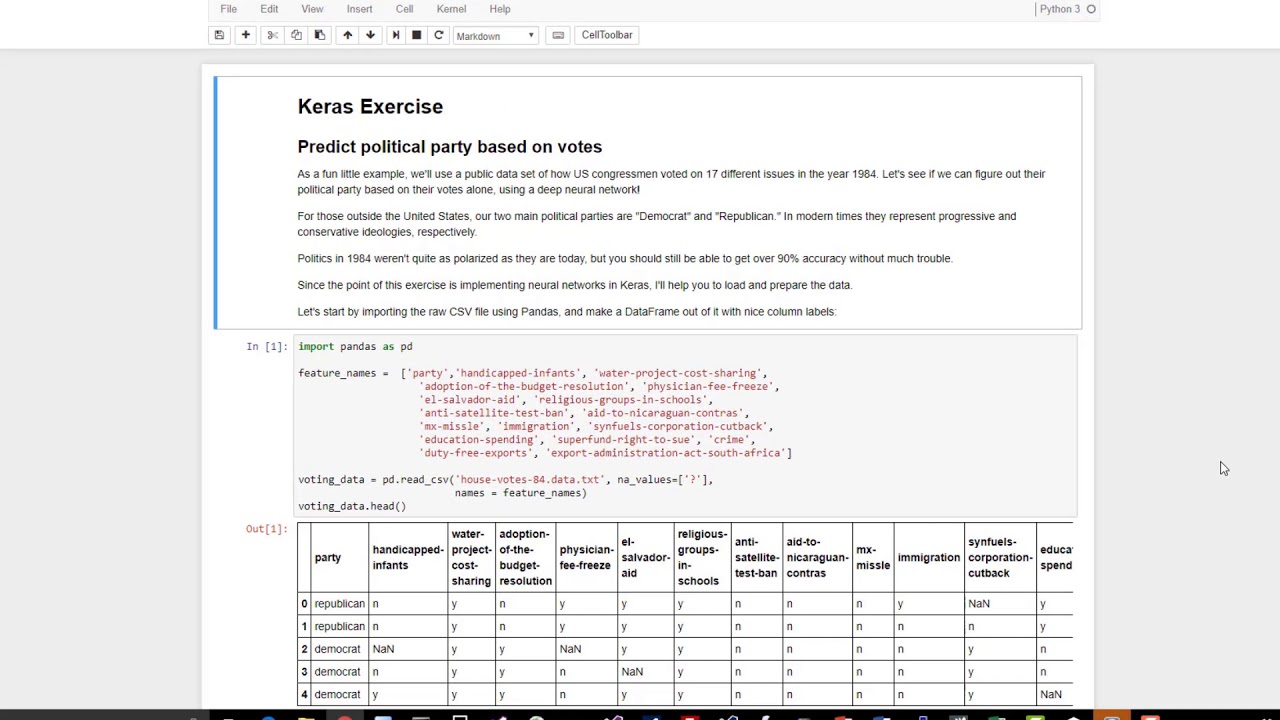Click the In [1]: prompt label
Screen dimensions: 1280x720
click(x=267, y=346)
